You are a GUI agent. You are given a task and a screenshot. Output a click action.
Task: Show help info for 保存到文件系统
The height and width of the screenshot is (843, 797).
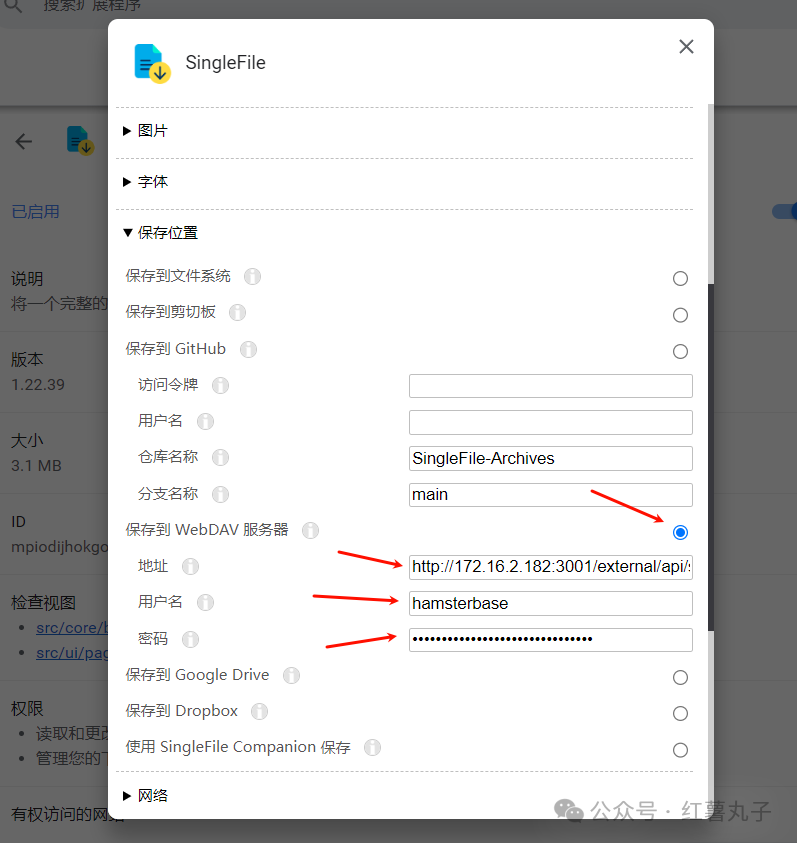pos(252,276)
